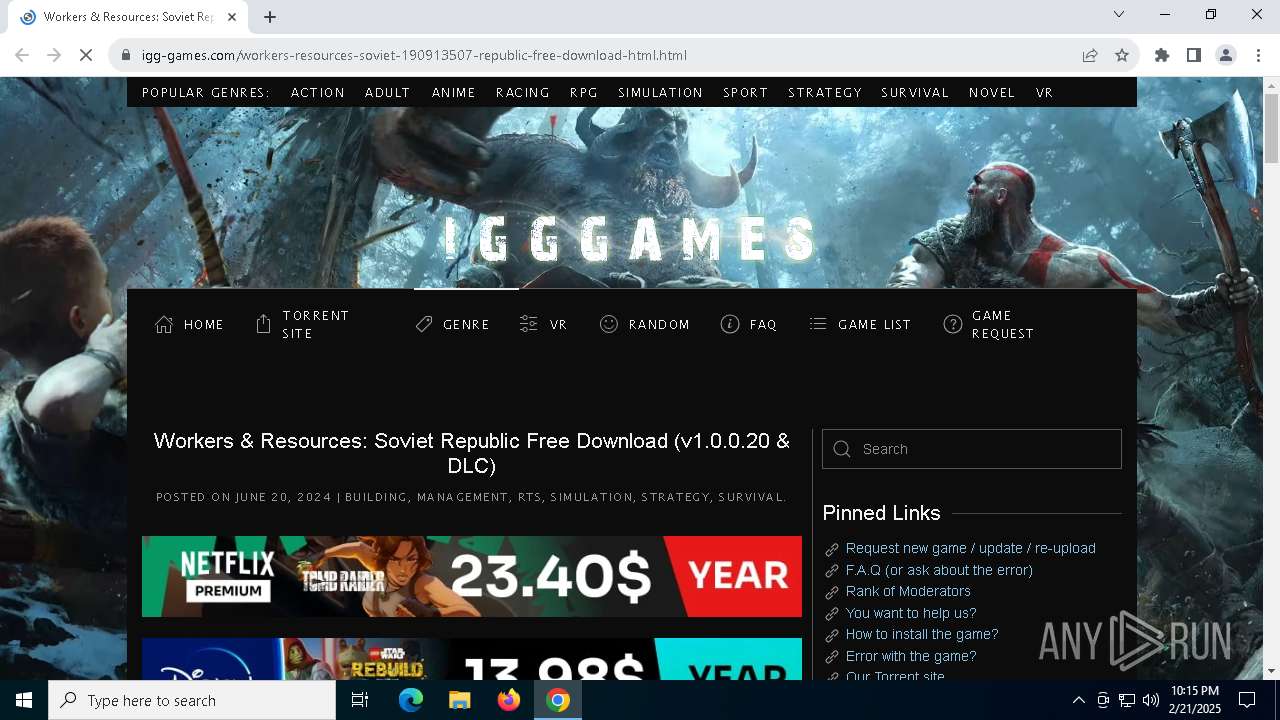This screenshot has height=720, width=1280.
Task: Click Netflix Premium 23.40$ banner
Action: coord(472,576)
